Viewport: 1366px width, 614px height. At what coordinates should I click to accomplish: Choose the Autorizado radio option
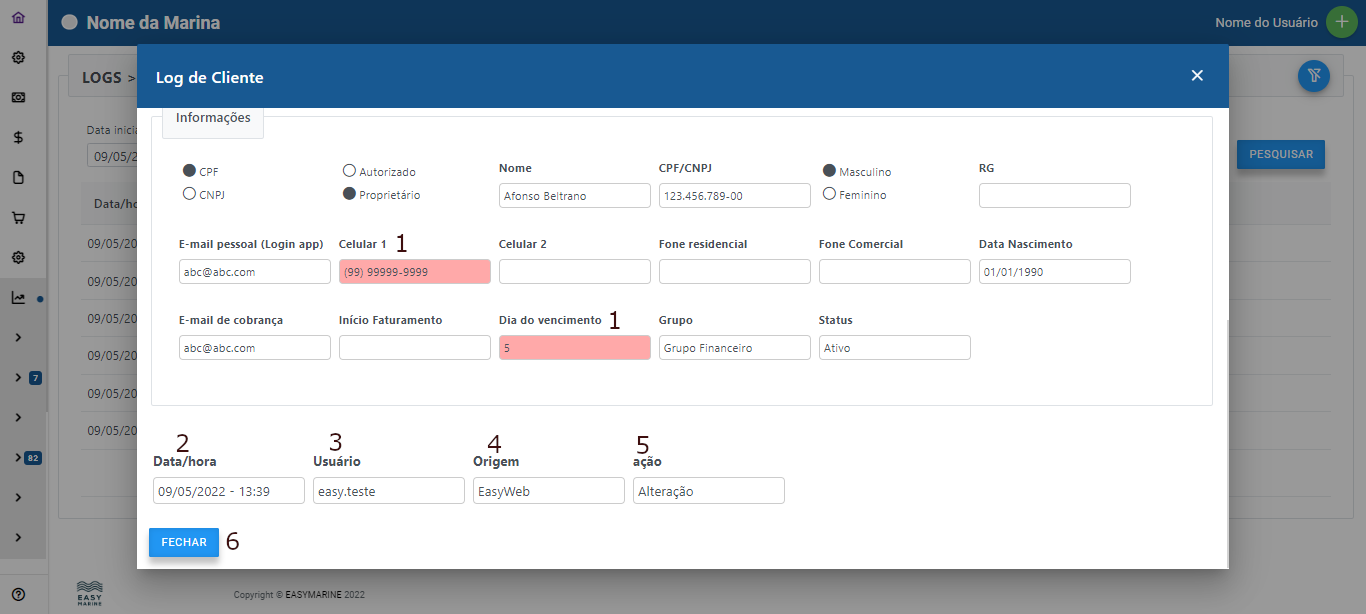pos(349,171)
